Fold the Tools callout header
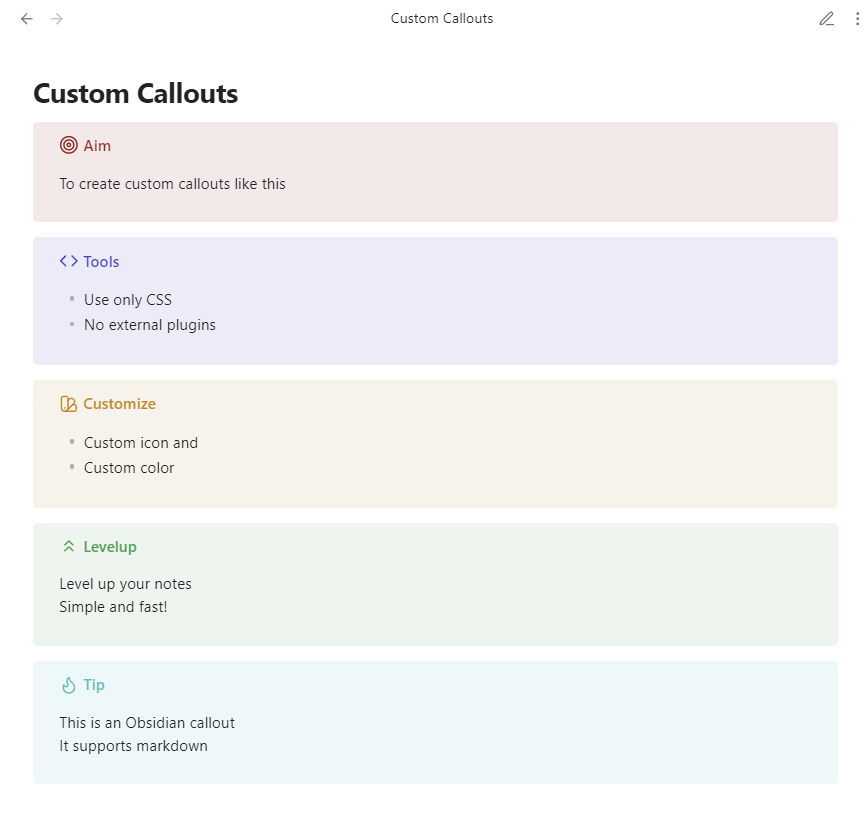The image size is (868, 824). tap(101, 261)
